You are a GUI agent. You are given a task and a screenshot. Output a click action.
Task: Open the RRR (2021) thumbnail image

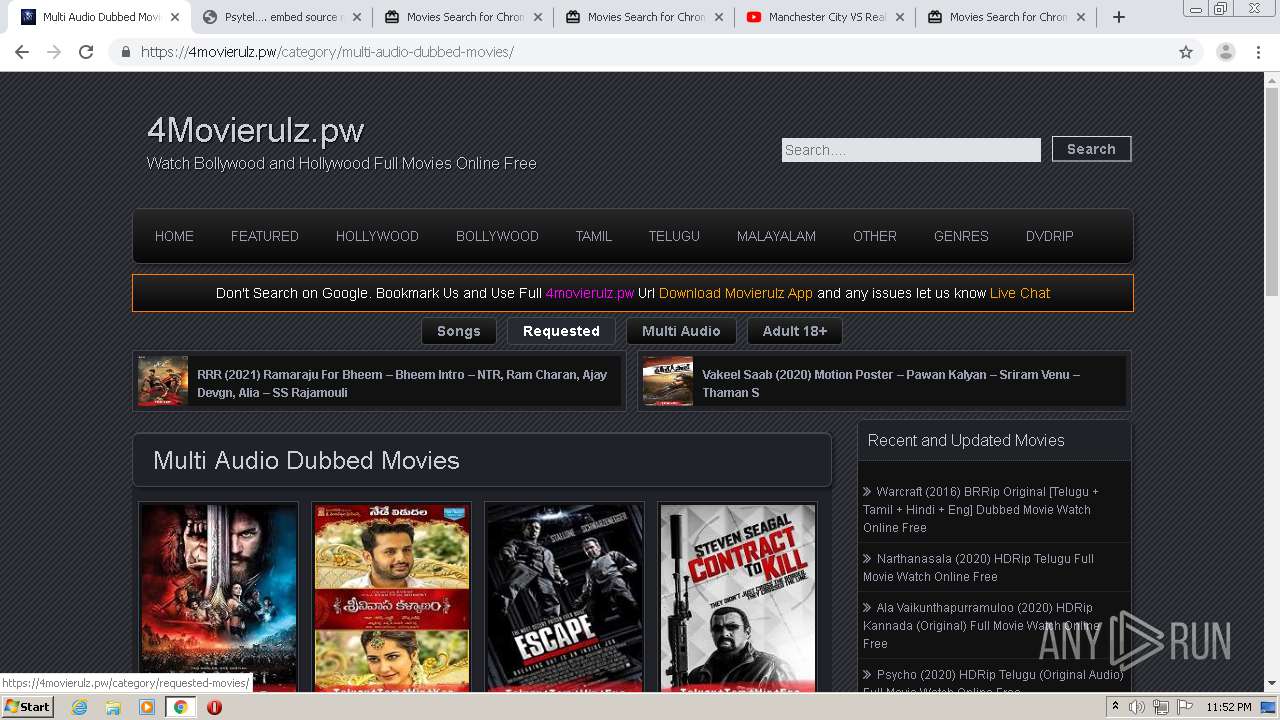click(163, 381)
